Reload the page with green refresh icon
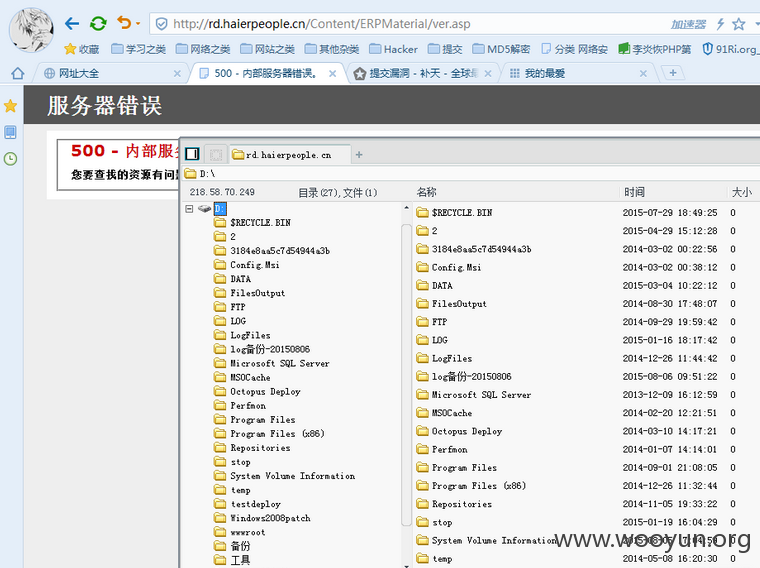The height and width of the screenshot is (568, 760). coord(98,23)
